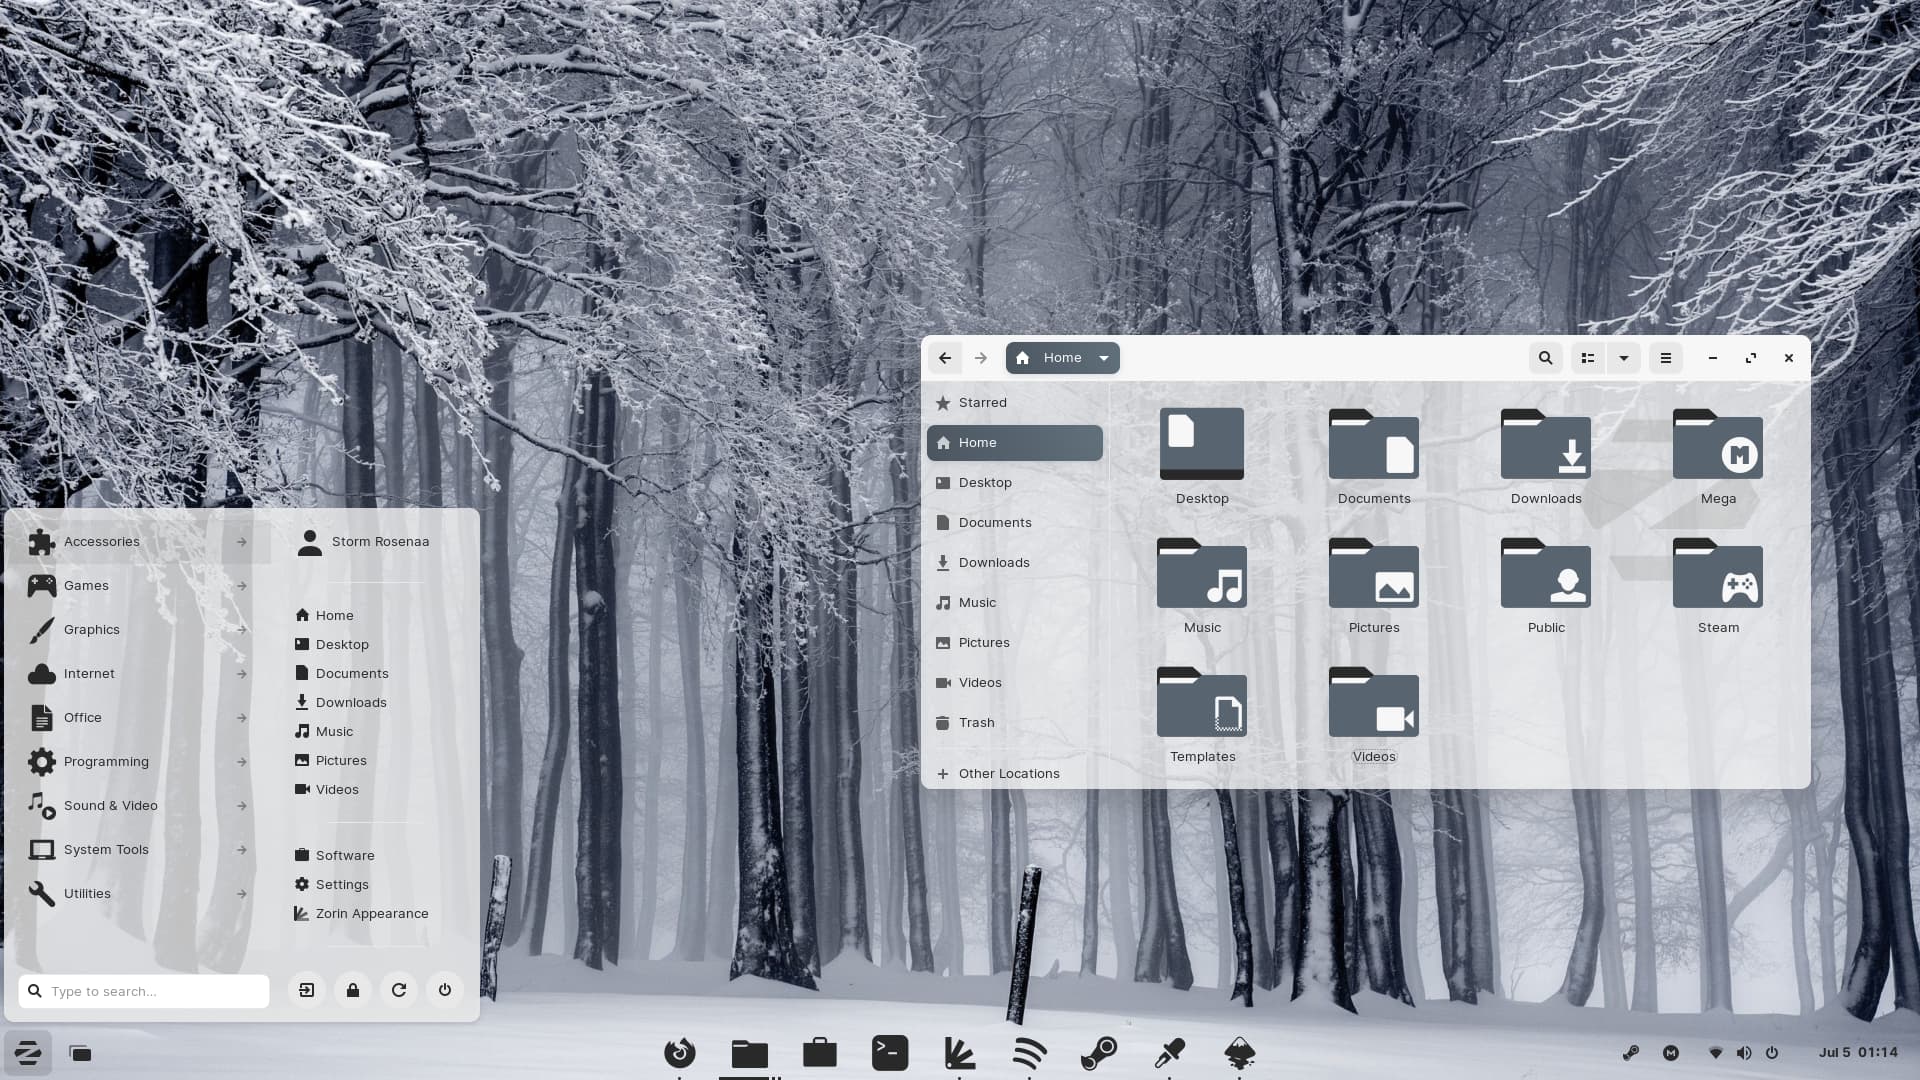Select Documents in Files sidebar

click(1015, 522)
